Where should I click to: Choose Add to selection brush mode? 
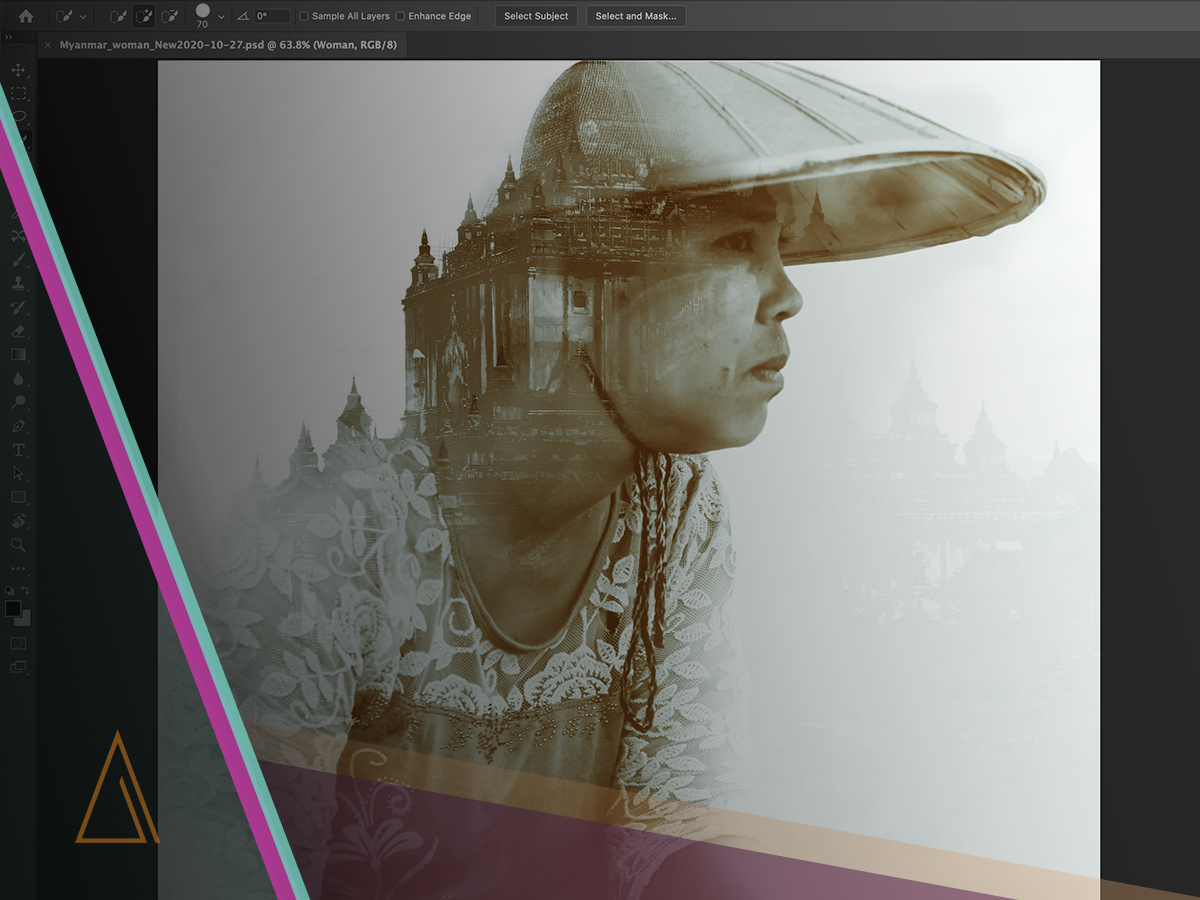coord(144,16)
